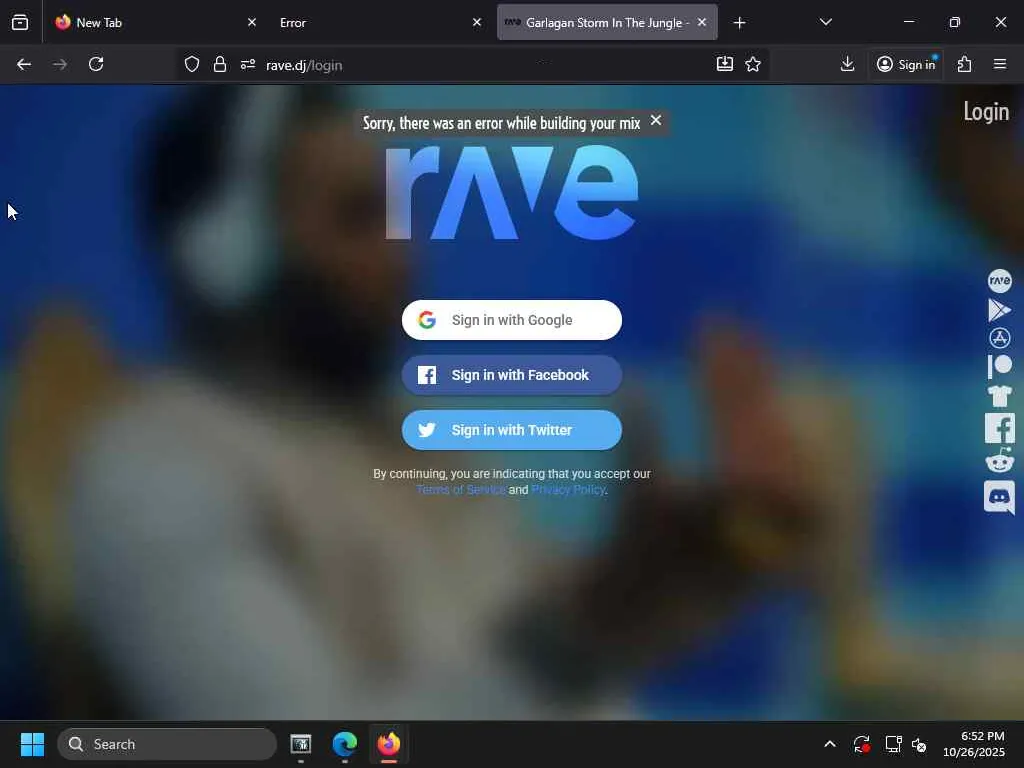The height and width of the screenshot is (768, 1024).
Task: Open the clock showing 6:52 PM
Action: point(974,744)
